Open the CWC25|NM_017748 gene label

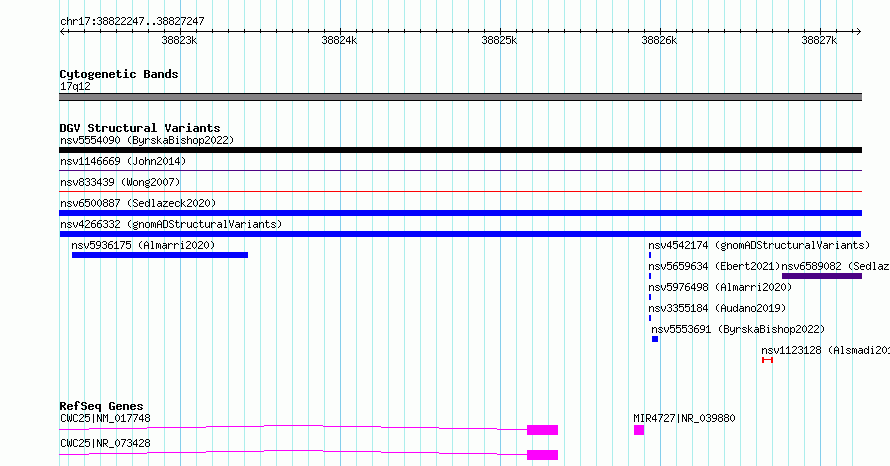(x=105, y=418)
